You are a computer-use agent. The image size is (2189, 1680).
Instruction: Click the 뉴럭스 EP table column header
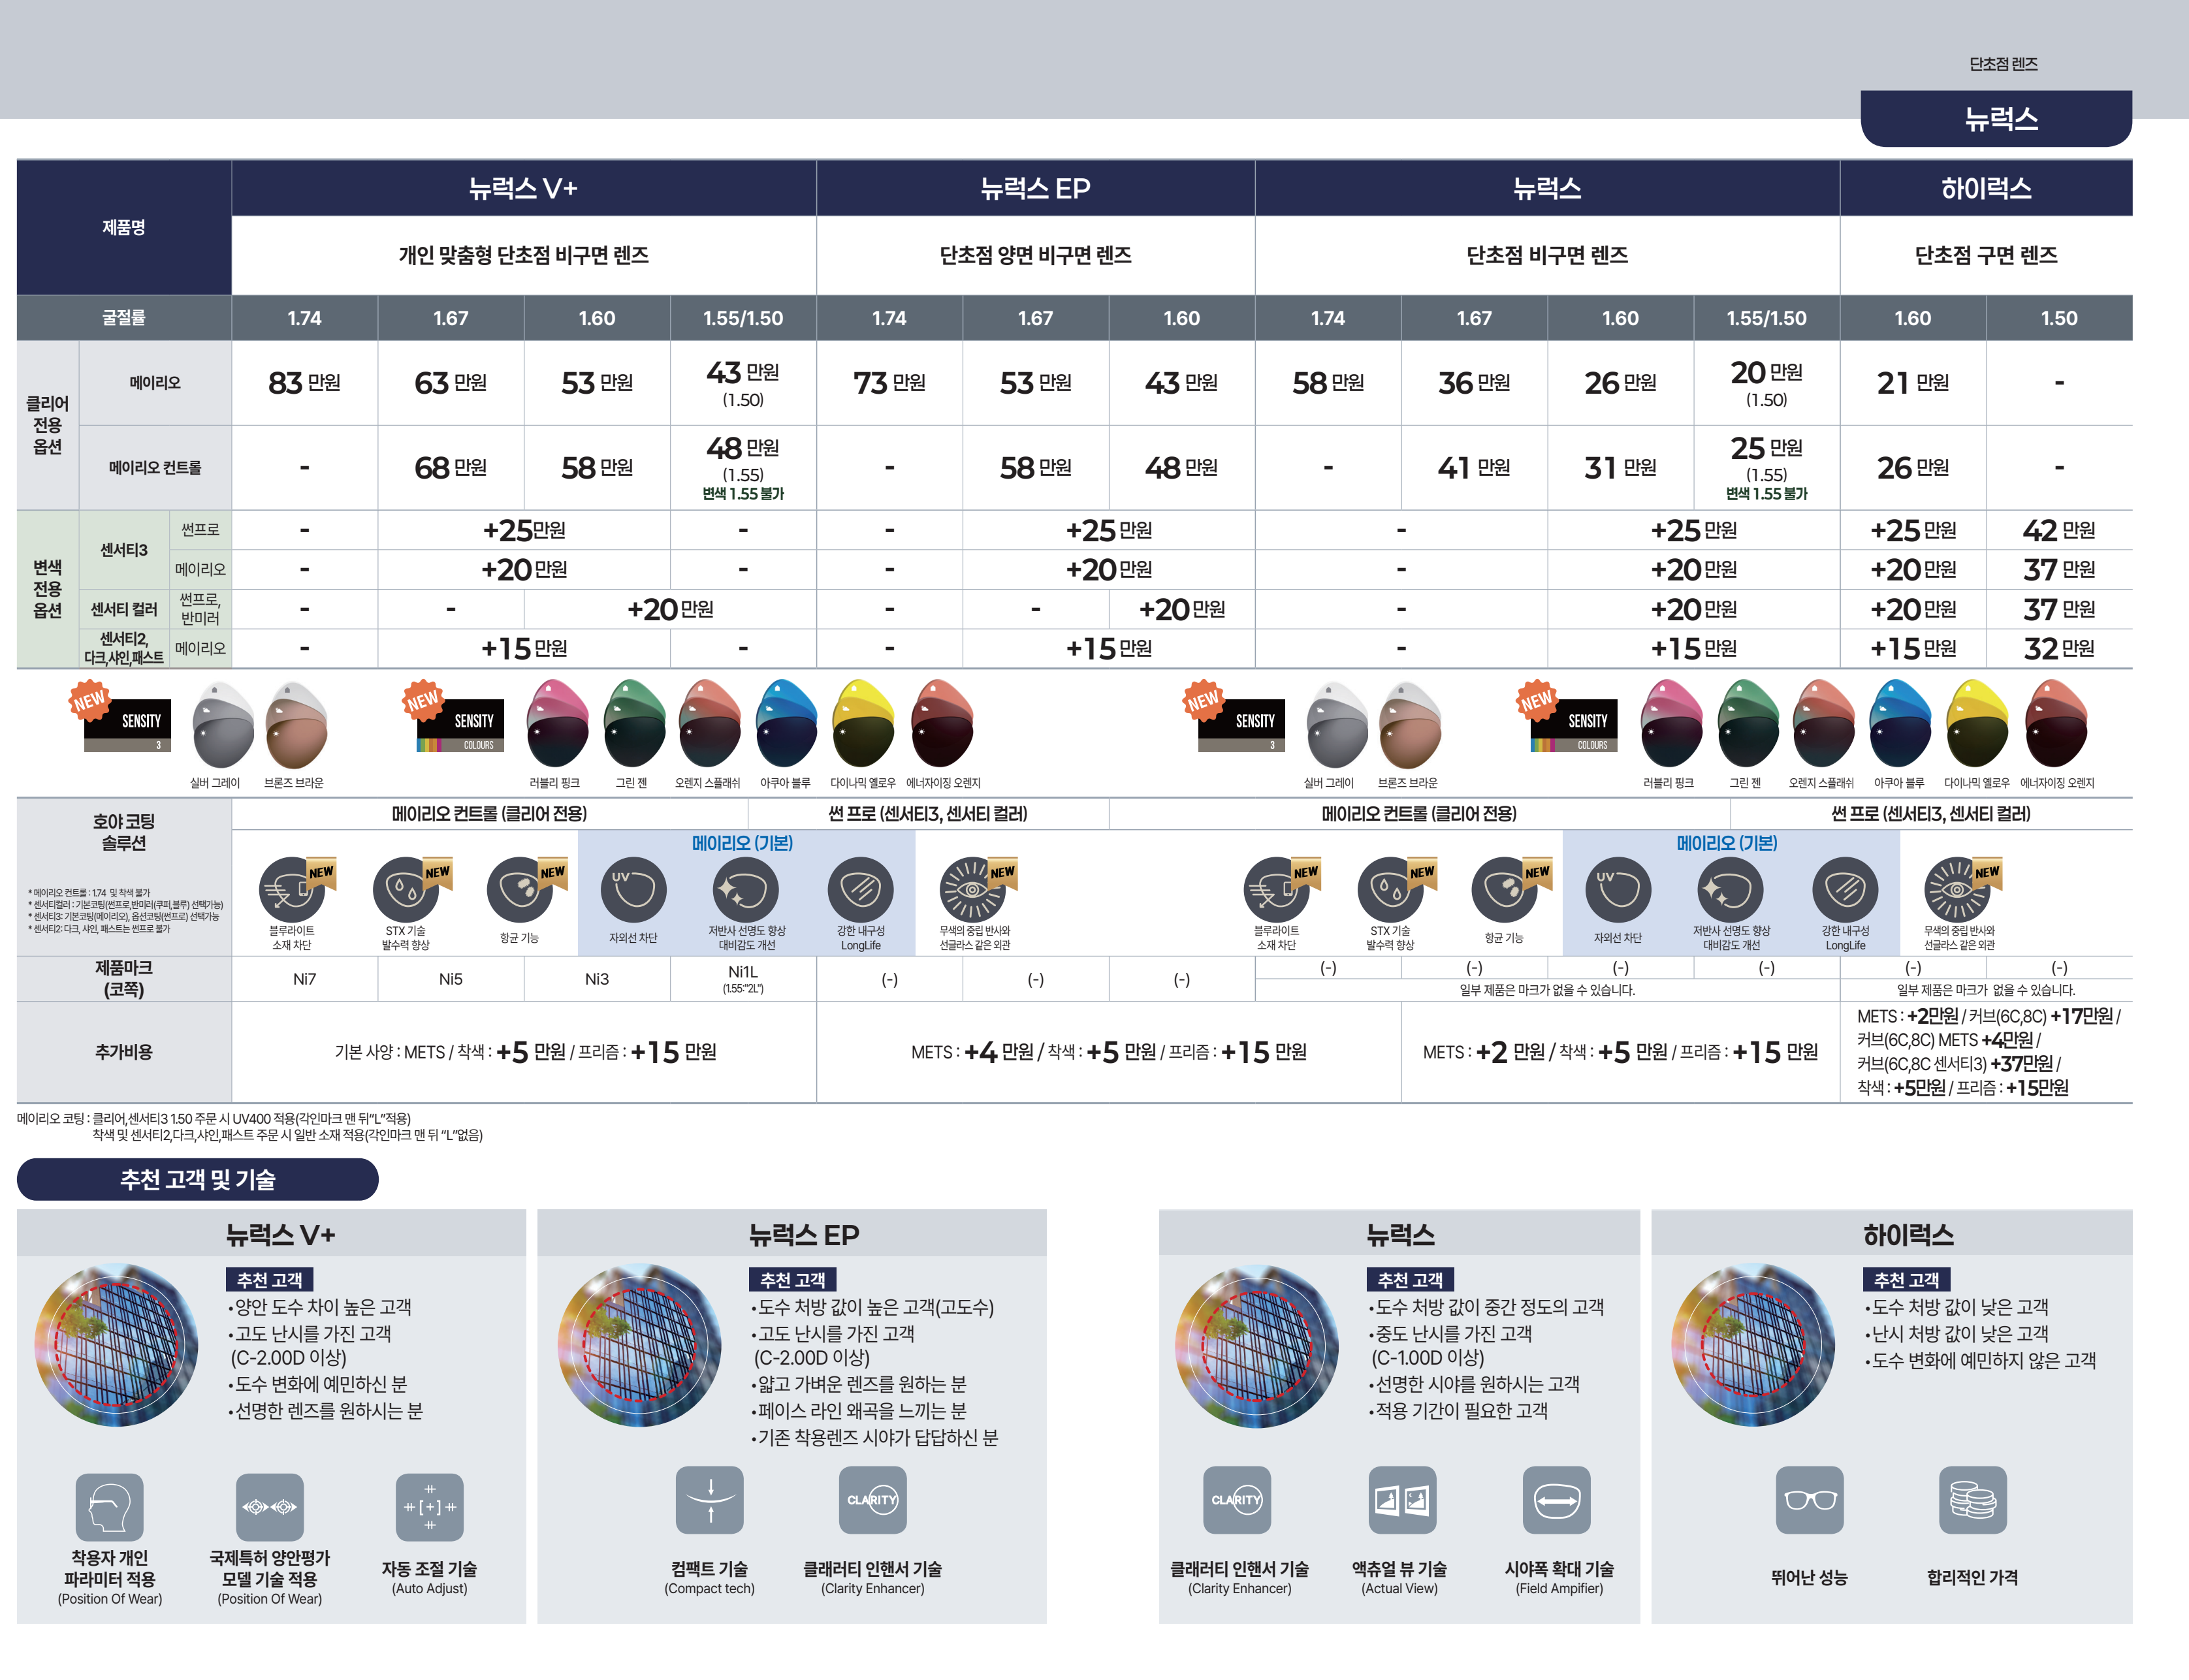tap(1035, 188)
